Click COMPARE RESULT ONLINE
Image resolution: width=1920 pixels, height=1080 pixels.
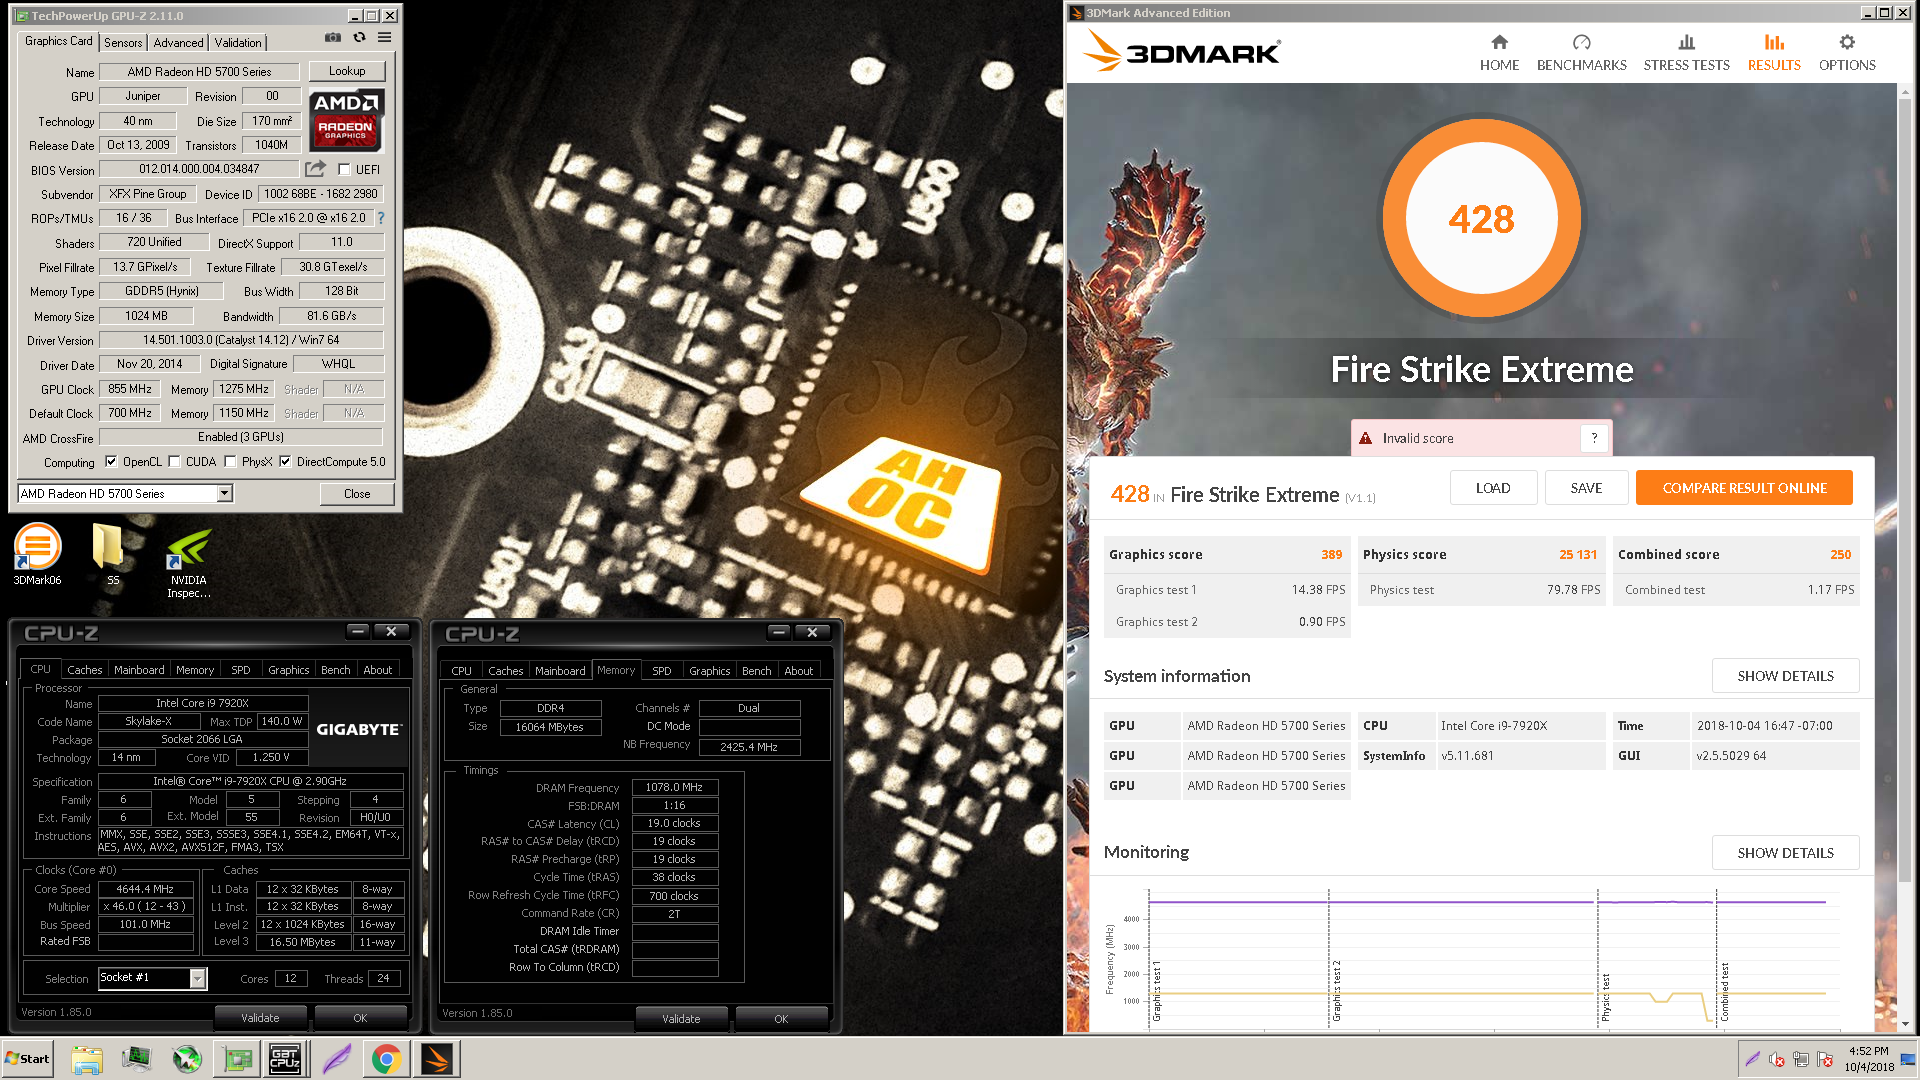tap(1744, 488)
